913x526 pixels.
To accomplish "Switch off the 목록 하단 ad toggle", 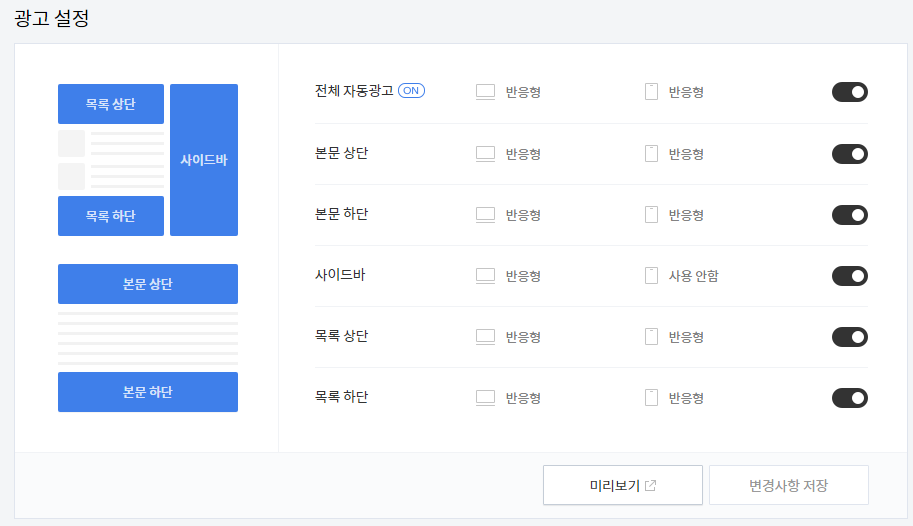I will [x=850, y=398].
